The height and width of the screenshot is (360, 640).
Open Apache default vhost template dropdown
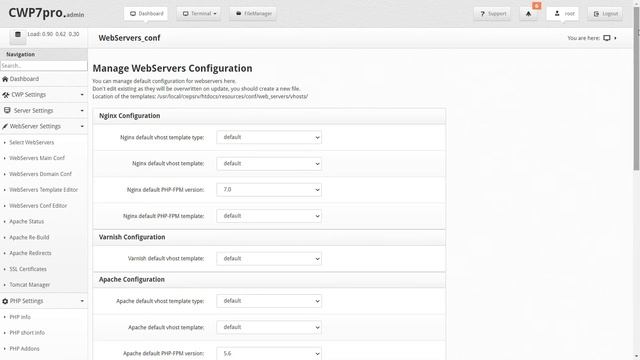coord(269,327)
